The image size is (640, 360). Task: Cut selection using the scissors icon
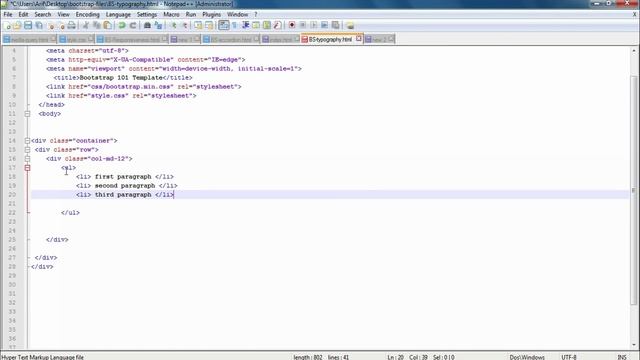[x=86, y=25]
